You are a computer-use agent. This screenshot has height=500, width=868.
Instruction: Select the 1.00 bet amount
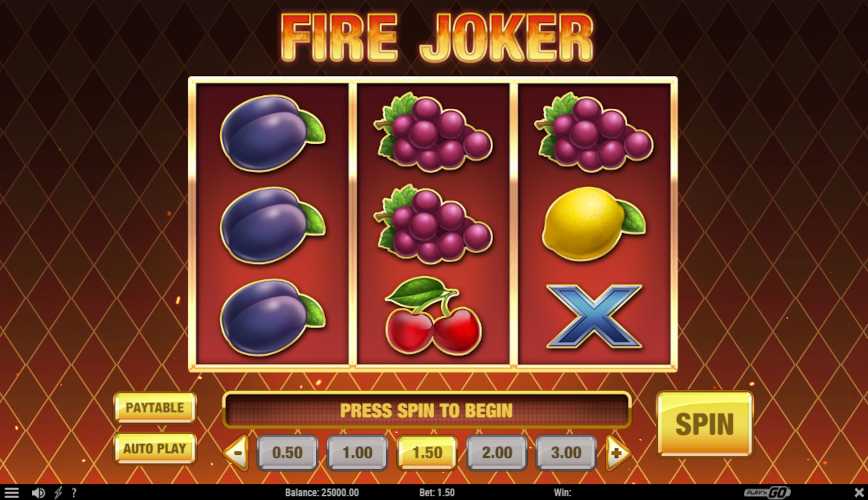click(357, 452)
